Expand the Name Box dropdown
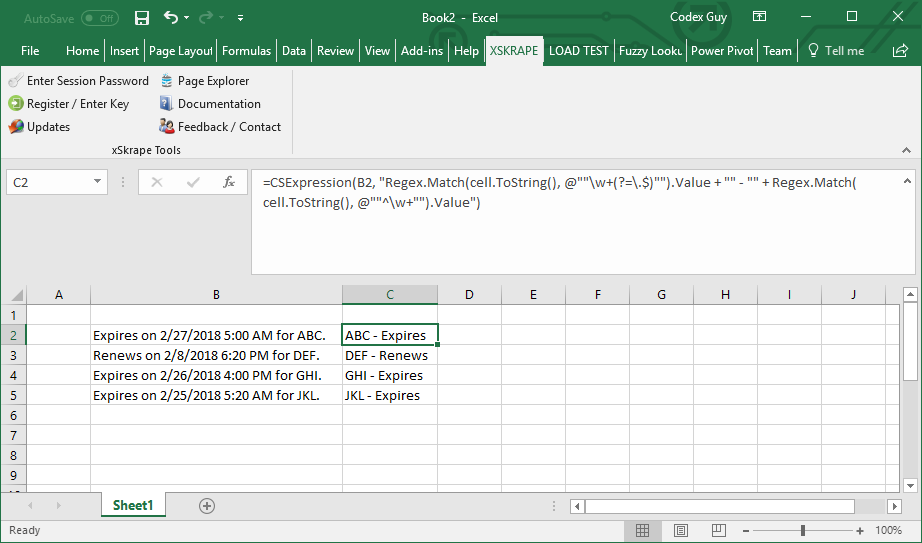The height and width of the screenshot is (543, 922). [x=98, y=182]
